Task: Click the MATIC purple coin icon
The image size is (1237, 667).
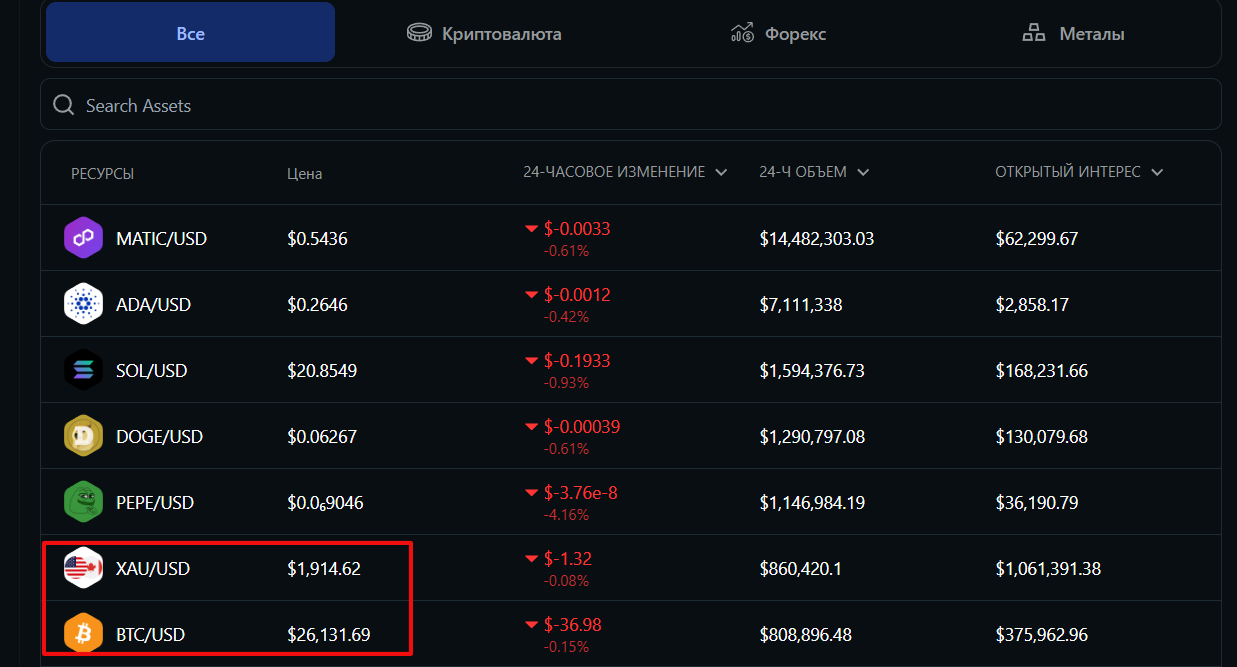Action: [83, 238]
